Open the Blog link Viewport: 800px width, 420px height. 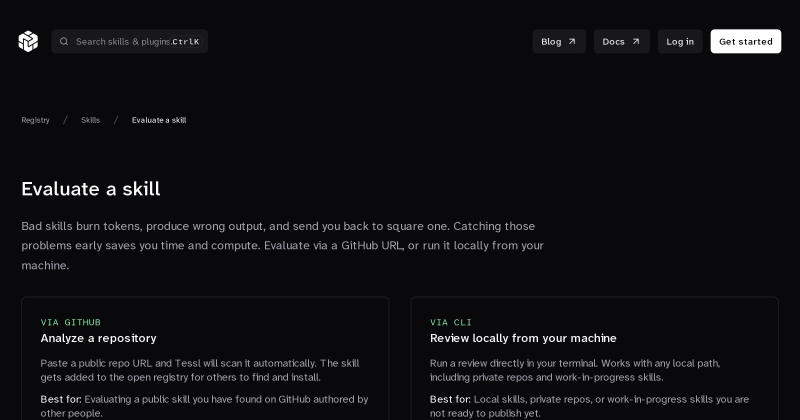coord(559,41)
